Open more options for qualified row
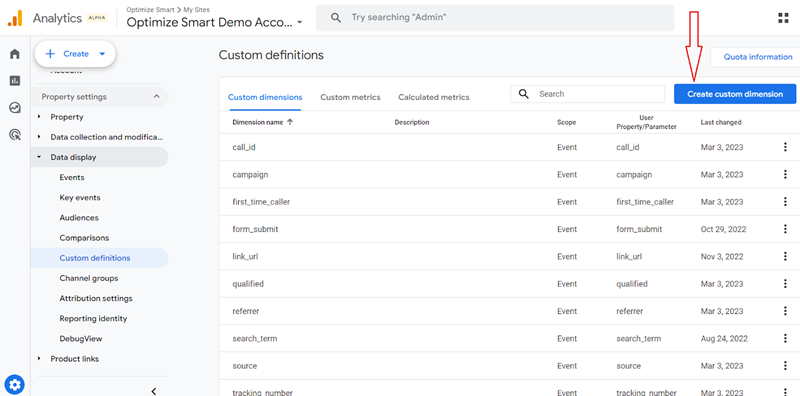This screenshot has width=800, height=396. pyautogui.click(x=785, y=284)
